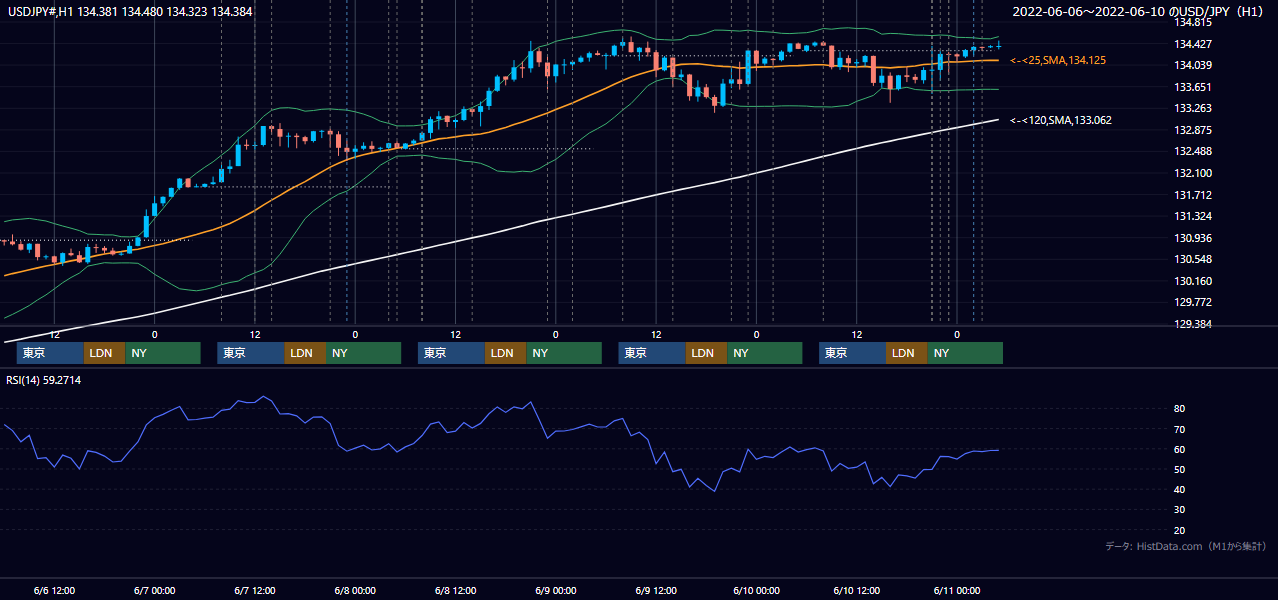The height and width of the screenshot is (600, 1278).
Task: Click RSI scale value 30
Action: [1179, 510]
